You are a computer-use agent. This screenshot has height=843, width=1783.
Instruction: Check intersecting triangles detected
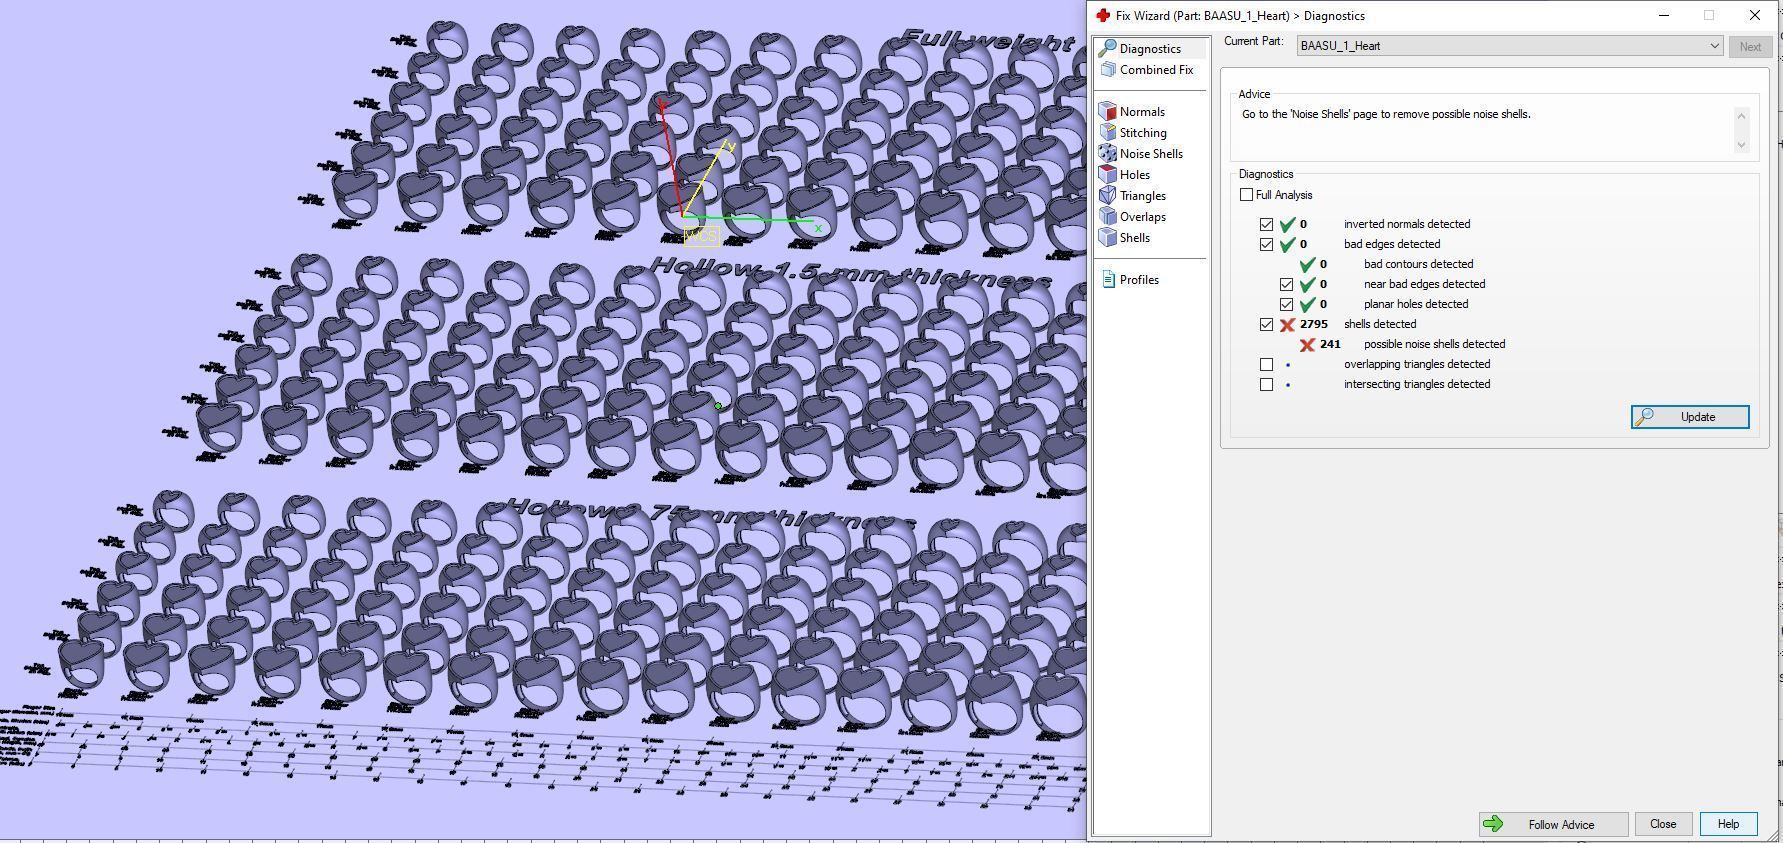tap(1267, 384)
